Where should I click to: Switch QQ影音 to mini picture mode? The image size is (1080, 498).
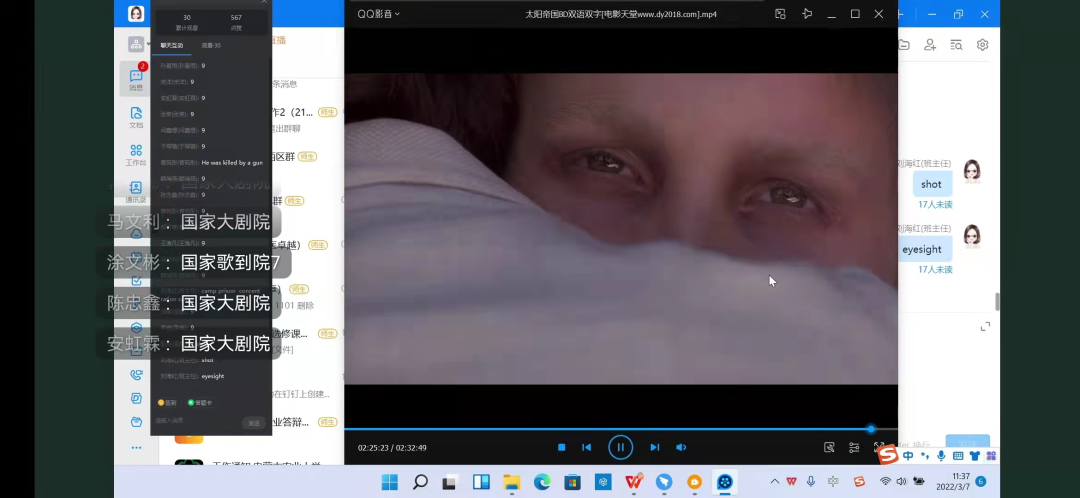[780, 14]
